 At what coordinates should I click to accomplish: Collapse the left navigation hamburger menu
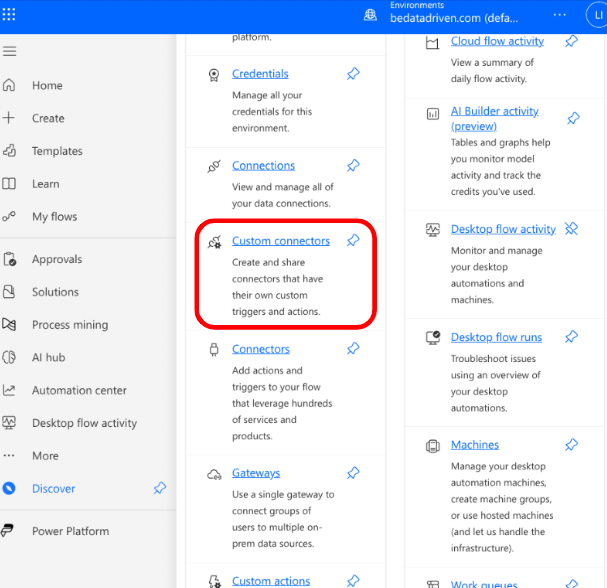(10, 51)
